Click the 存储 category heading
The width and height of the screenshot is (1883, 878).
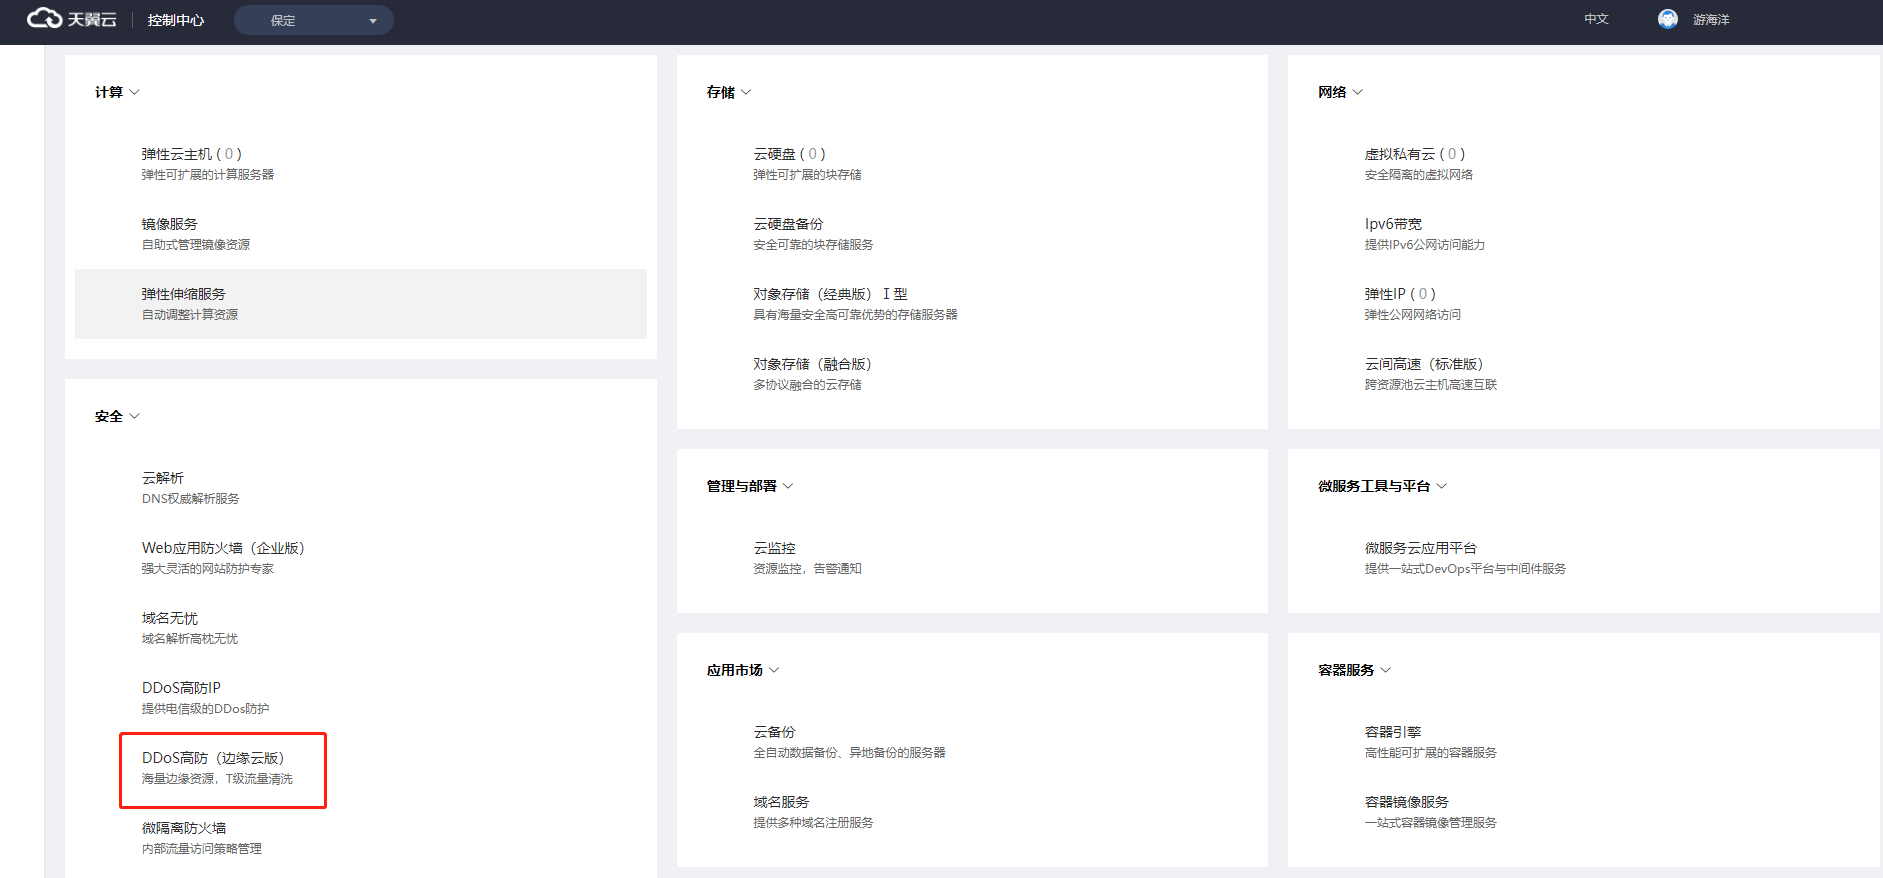[720, 92]
